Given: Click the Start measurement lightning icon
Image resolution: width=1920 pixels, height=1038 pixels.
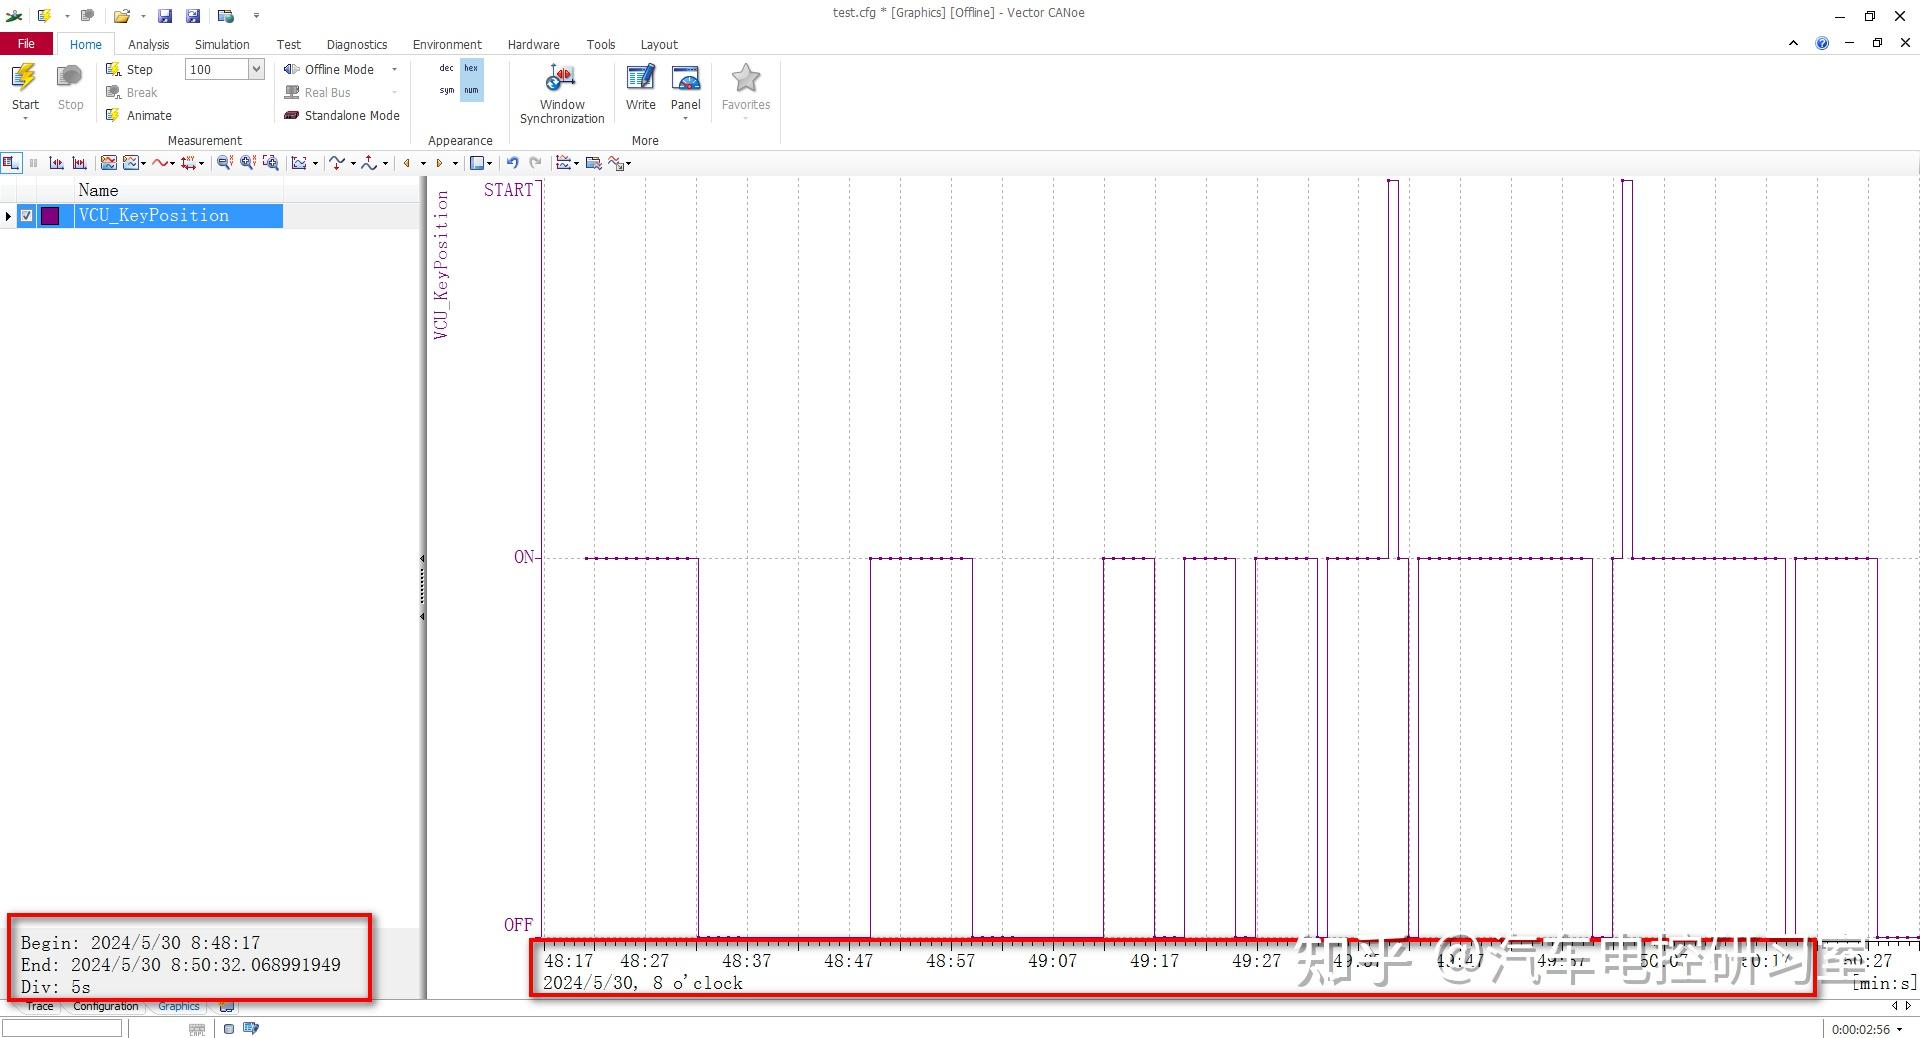Looking at the screenshot, I should point(24,77).
